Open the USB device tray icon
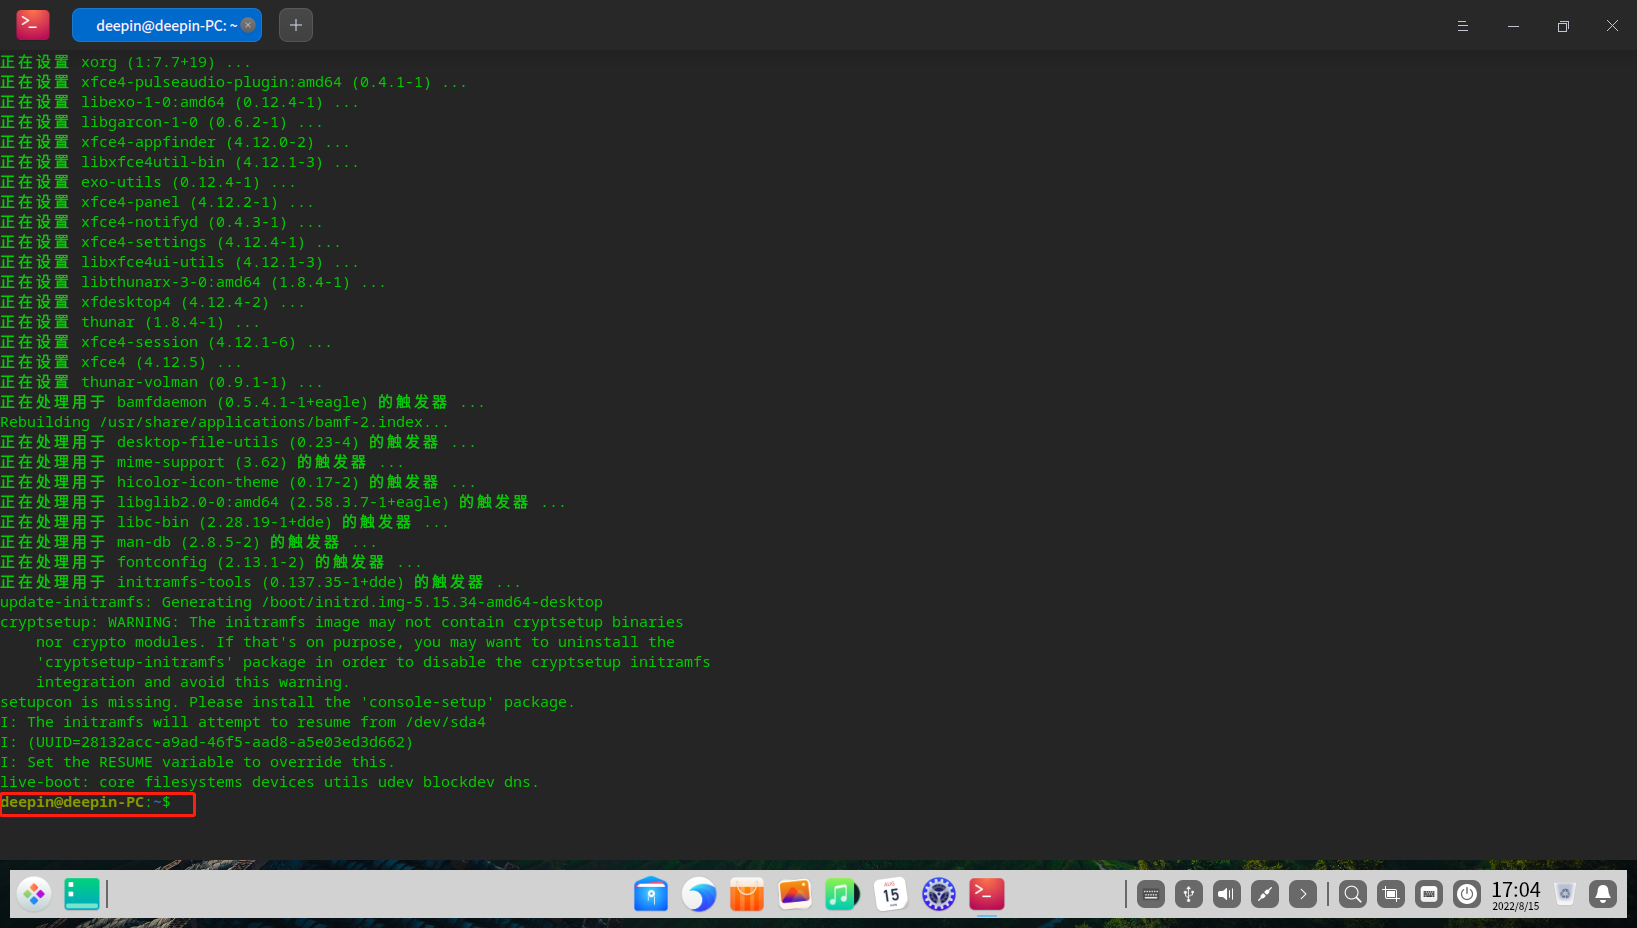This screenshot has height=928, width=1637. coord(1189,894)
